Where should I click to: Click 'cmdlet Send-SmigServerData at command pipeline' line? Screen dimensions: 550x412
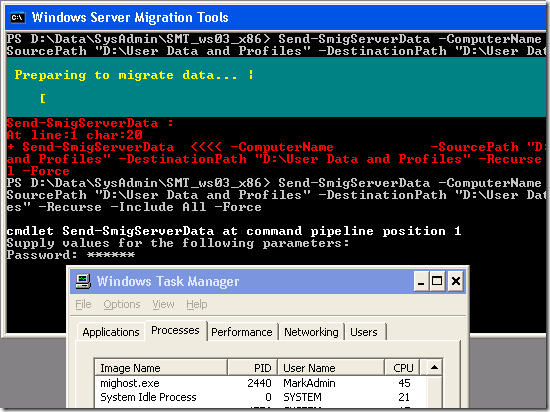click(x=234, y=231)
